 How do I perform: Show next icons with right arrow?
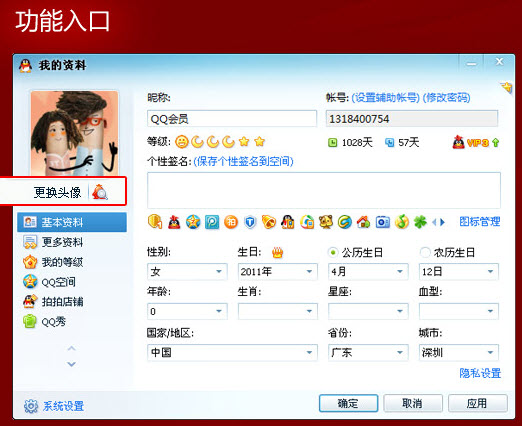coord(442,222)
